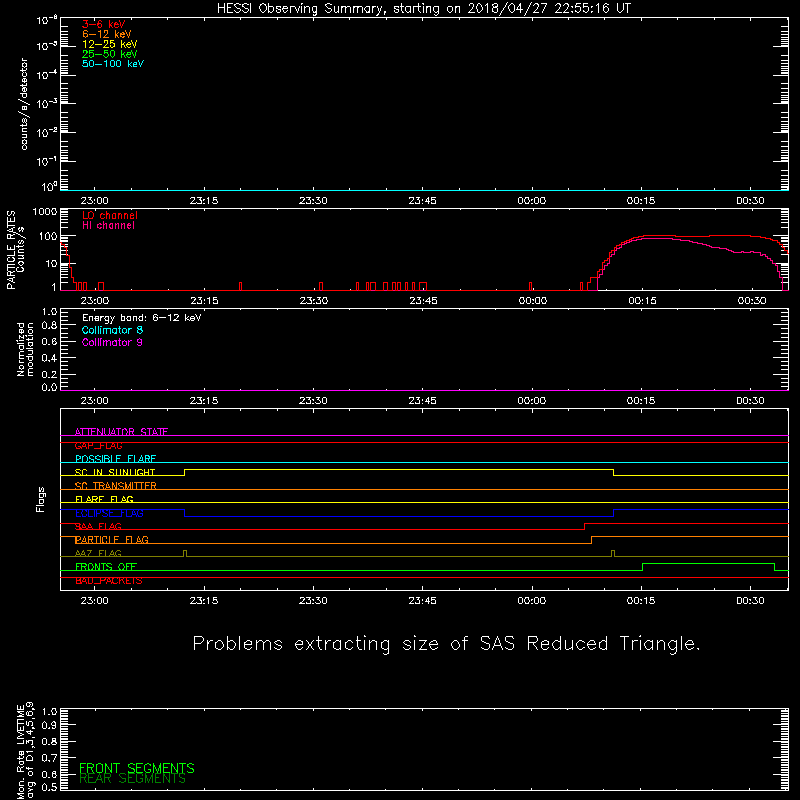Select the red 3-6 keV legend entry
Screen dimensions: 800x800
pos(104,24)
